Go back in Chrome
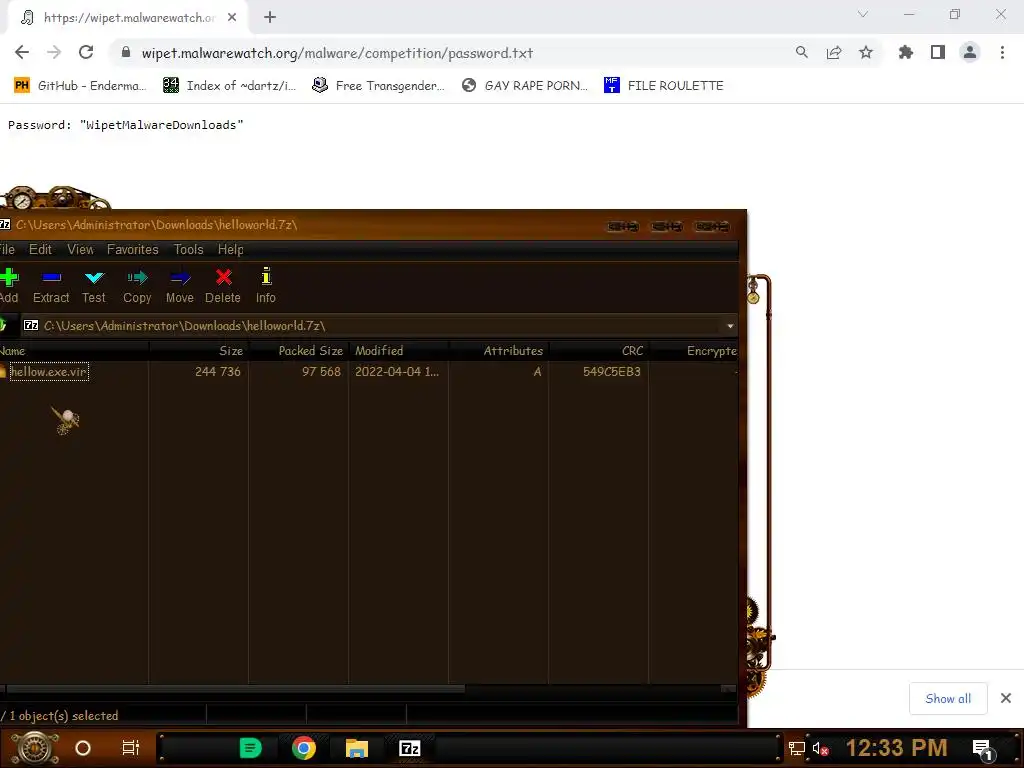 tap(22, 52)
